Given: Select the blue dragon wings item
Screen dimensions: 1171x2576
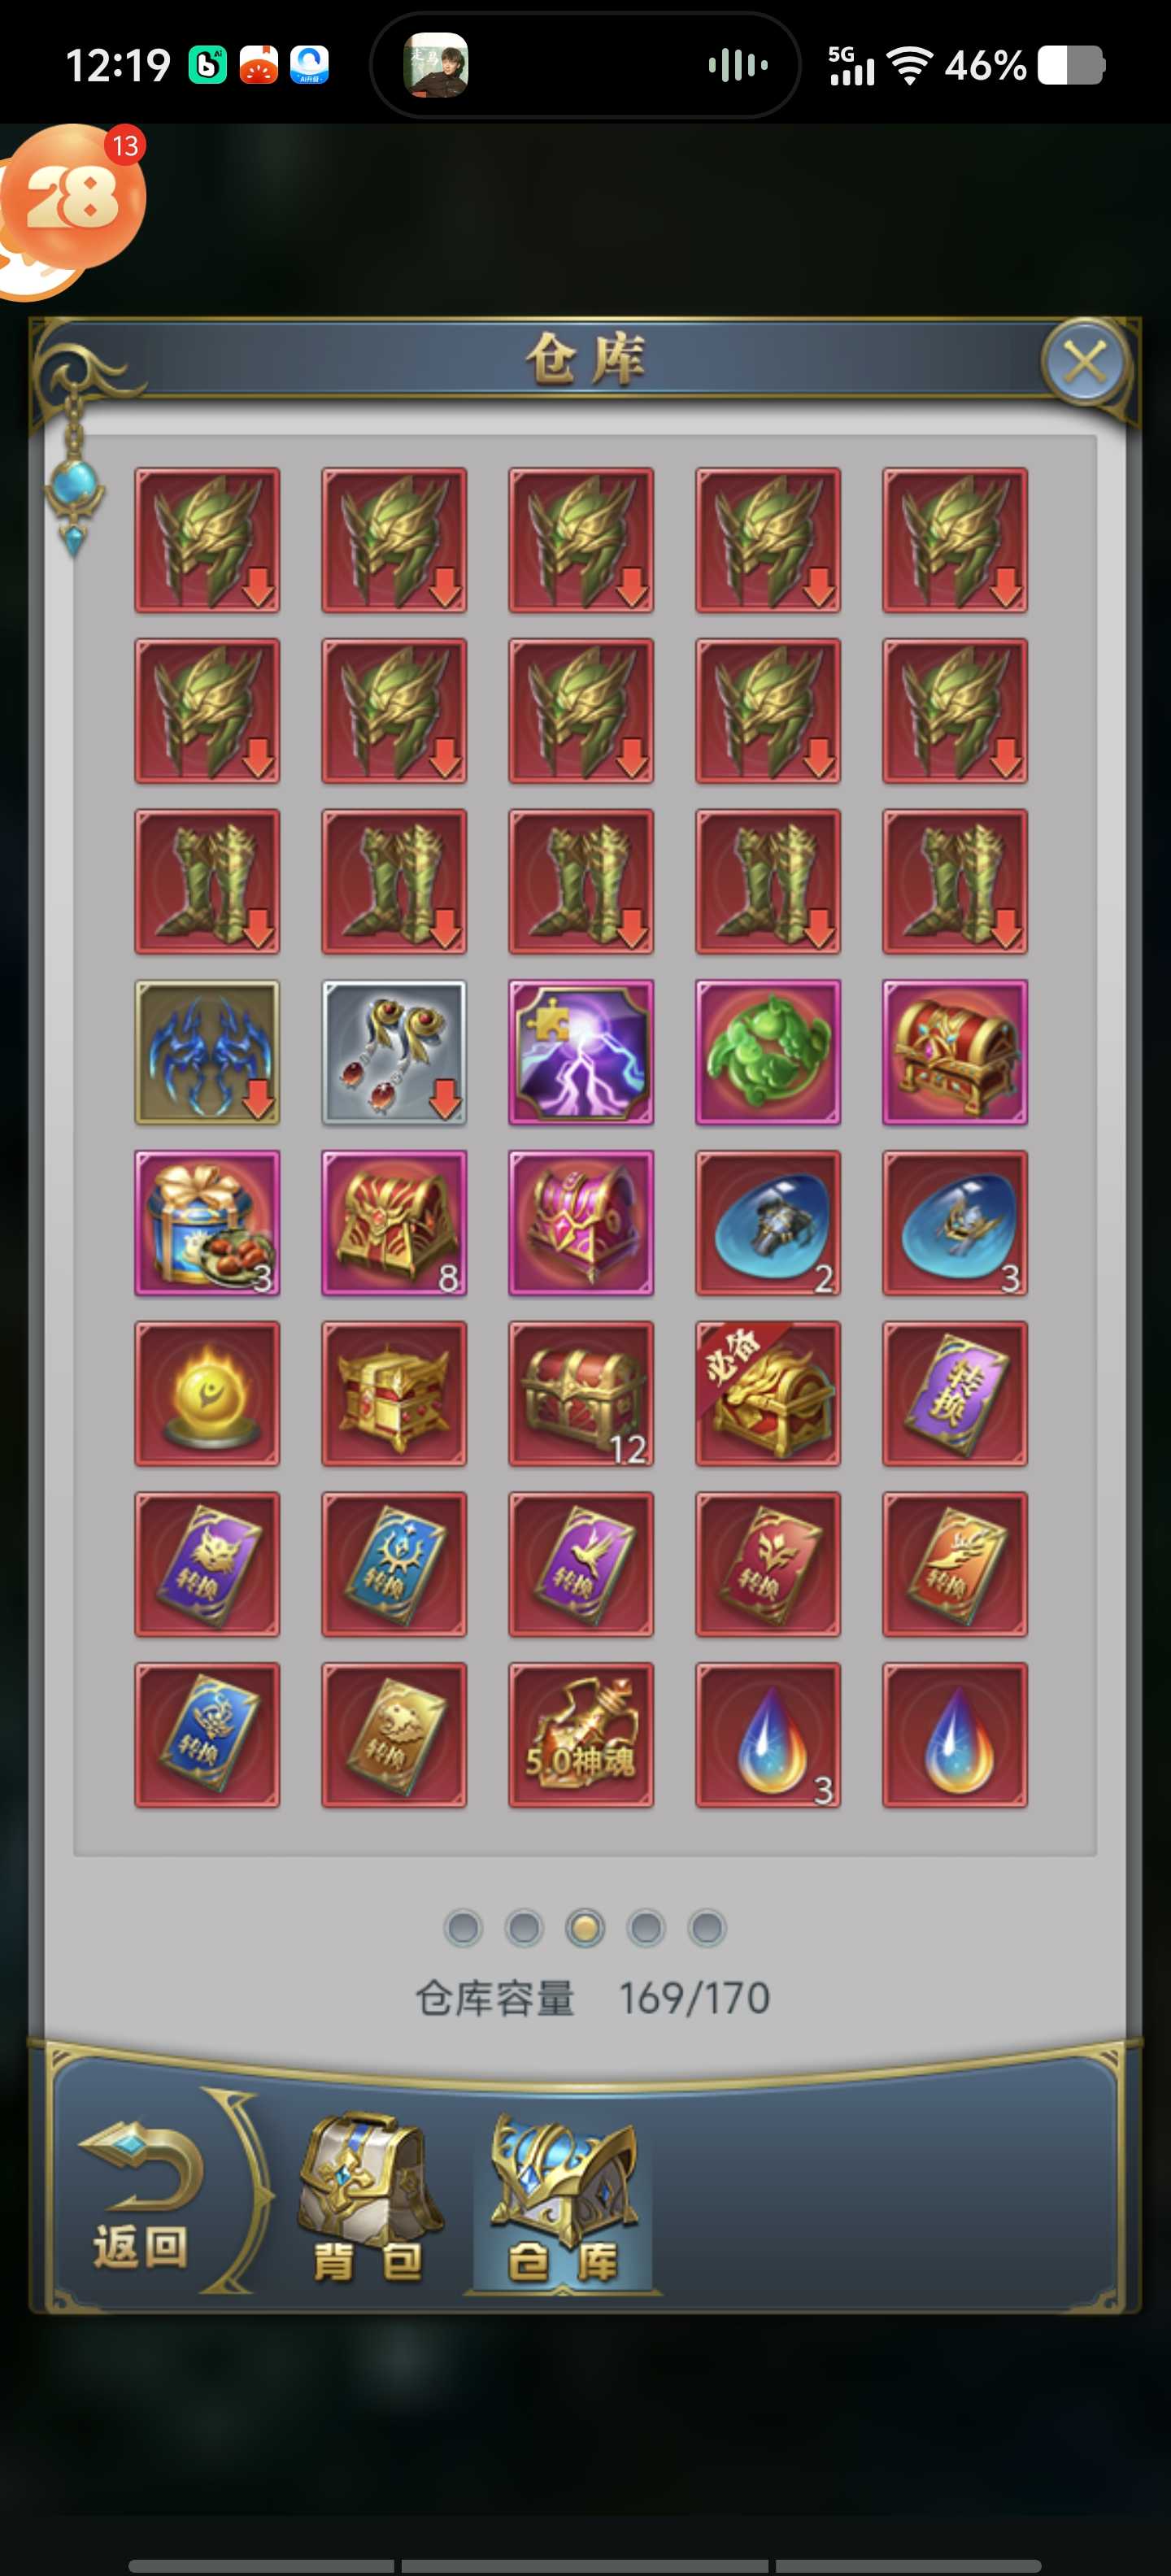Looking at the screenshot, I should coord(207,1052).
